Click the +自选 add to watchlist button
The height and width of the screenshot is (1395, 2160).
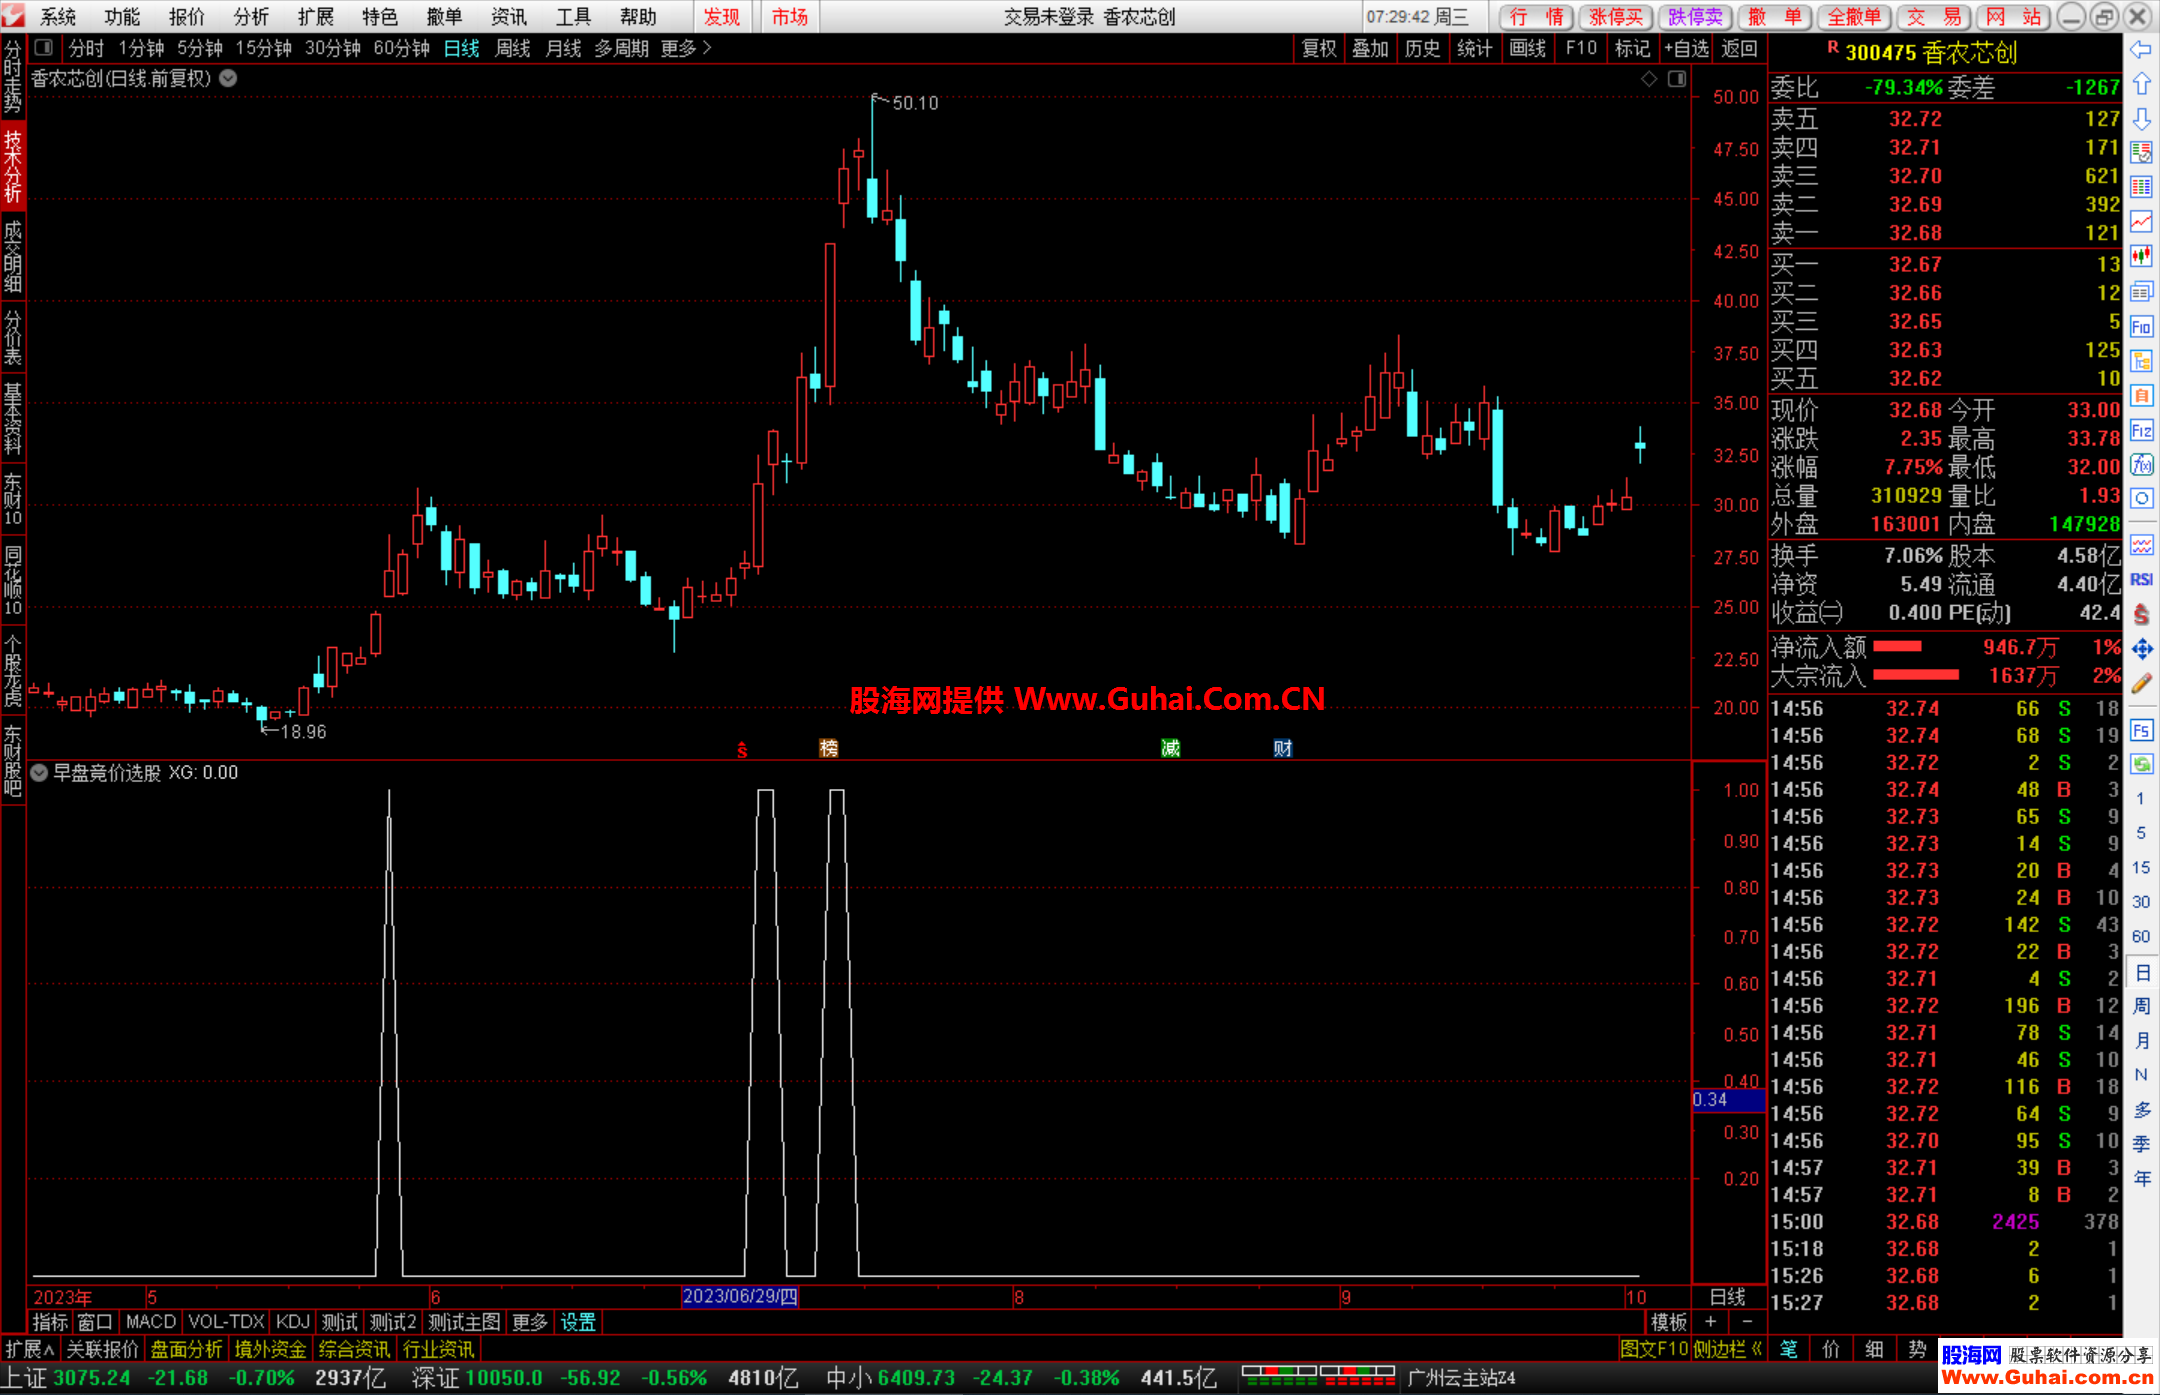pyautogui.click(x=1687, y=48)
